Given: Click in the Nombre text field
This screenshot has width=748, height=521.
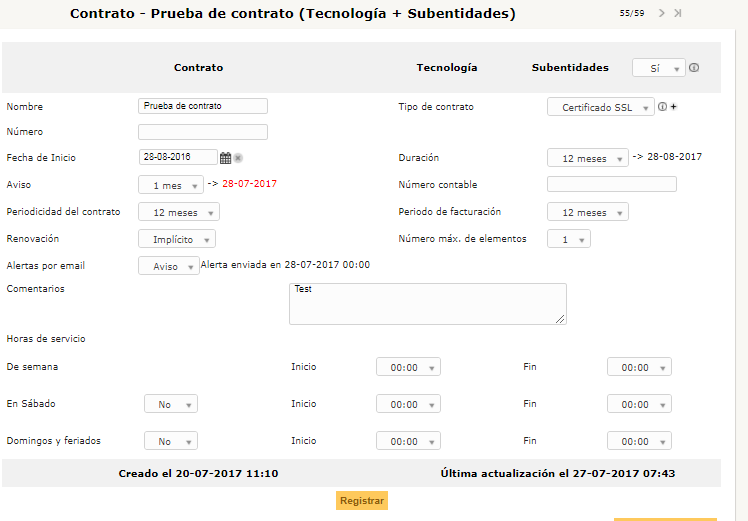Looking at the screenshot, I should pyautogui.click(x=203, y=106).
